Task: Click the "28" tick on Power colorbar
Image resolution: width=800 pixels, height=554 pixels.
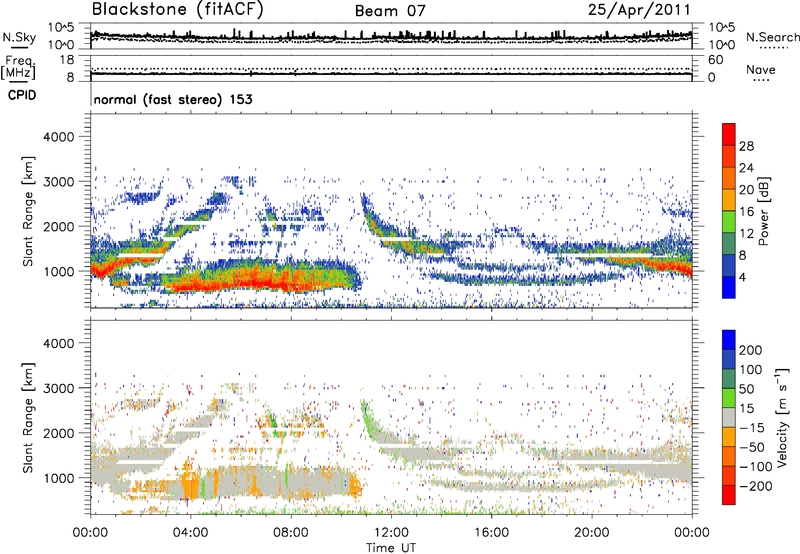Action: [x=746, y=146]
